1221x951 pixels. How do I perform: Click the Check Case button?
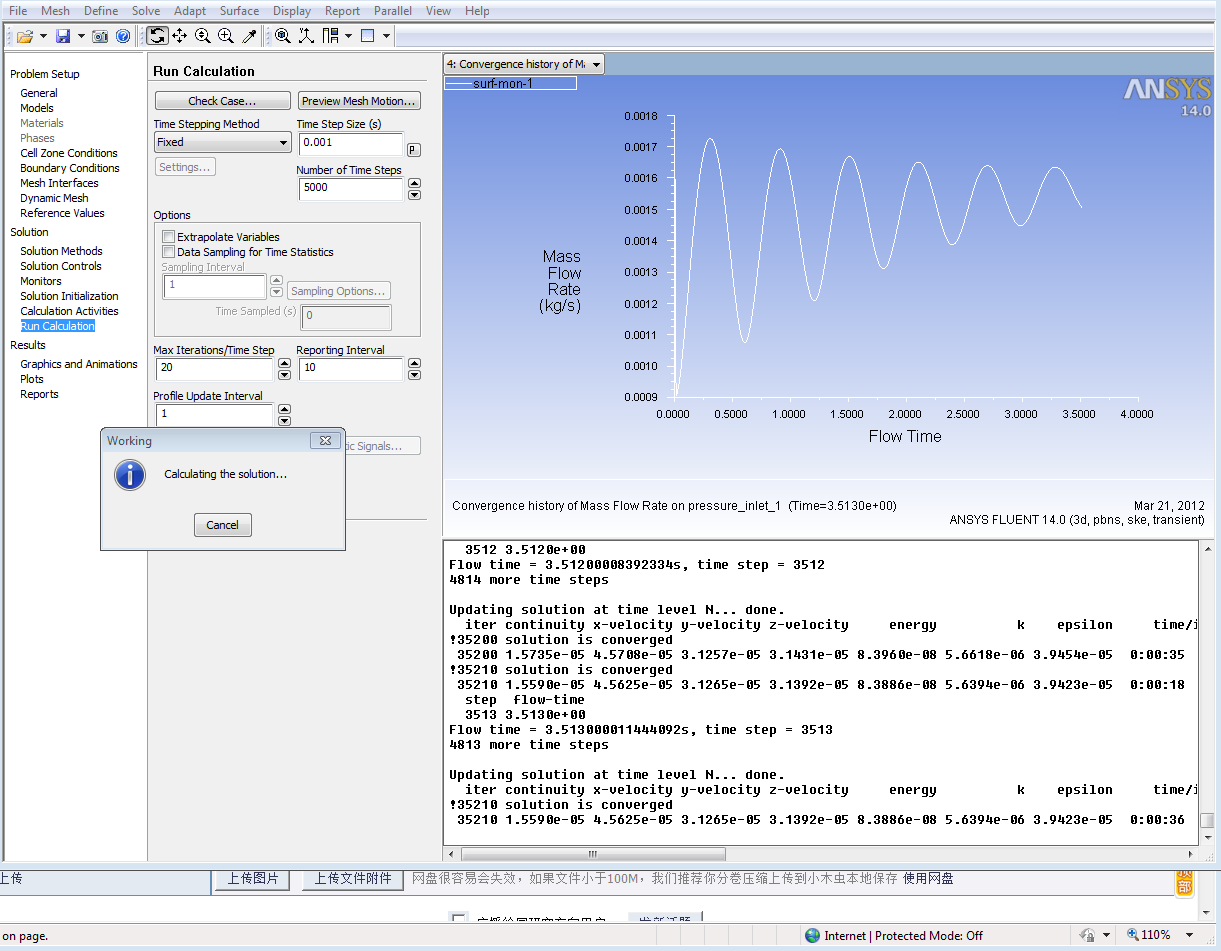click(x=222, y=101)
